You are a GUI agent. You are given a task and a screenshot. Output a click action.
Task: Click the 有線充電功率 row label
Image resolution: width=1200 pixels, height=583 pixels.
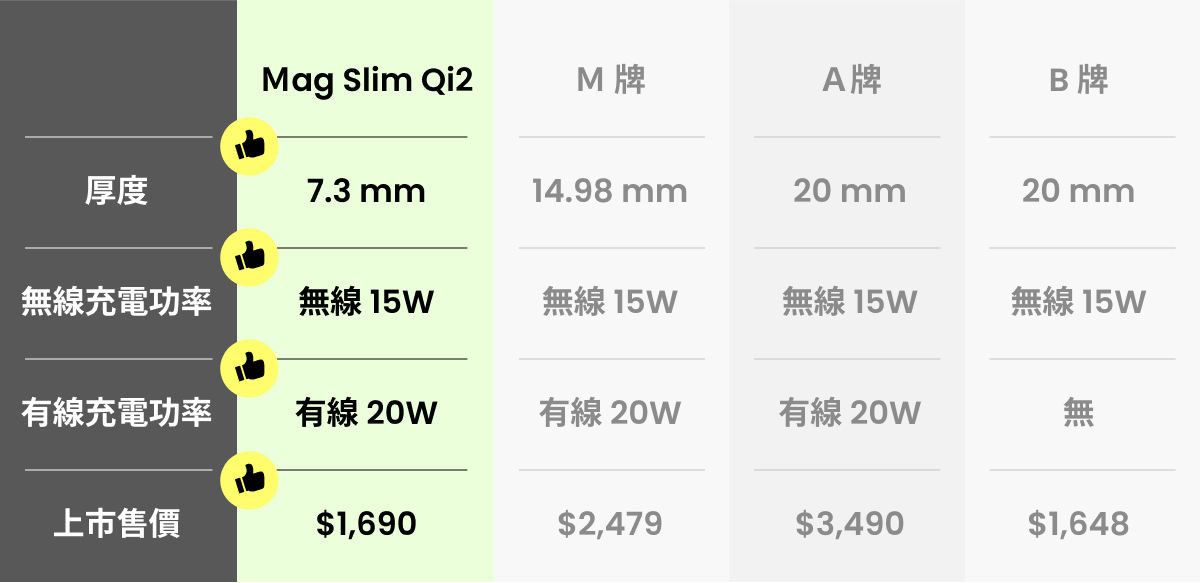point(117,413)
